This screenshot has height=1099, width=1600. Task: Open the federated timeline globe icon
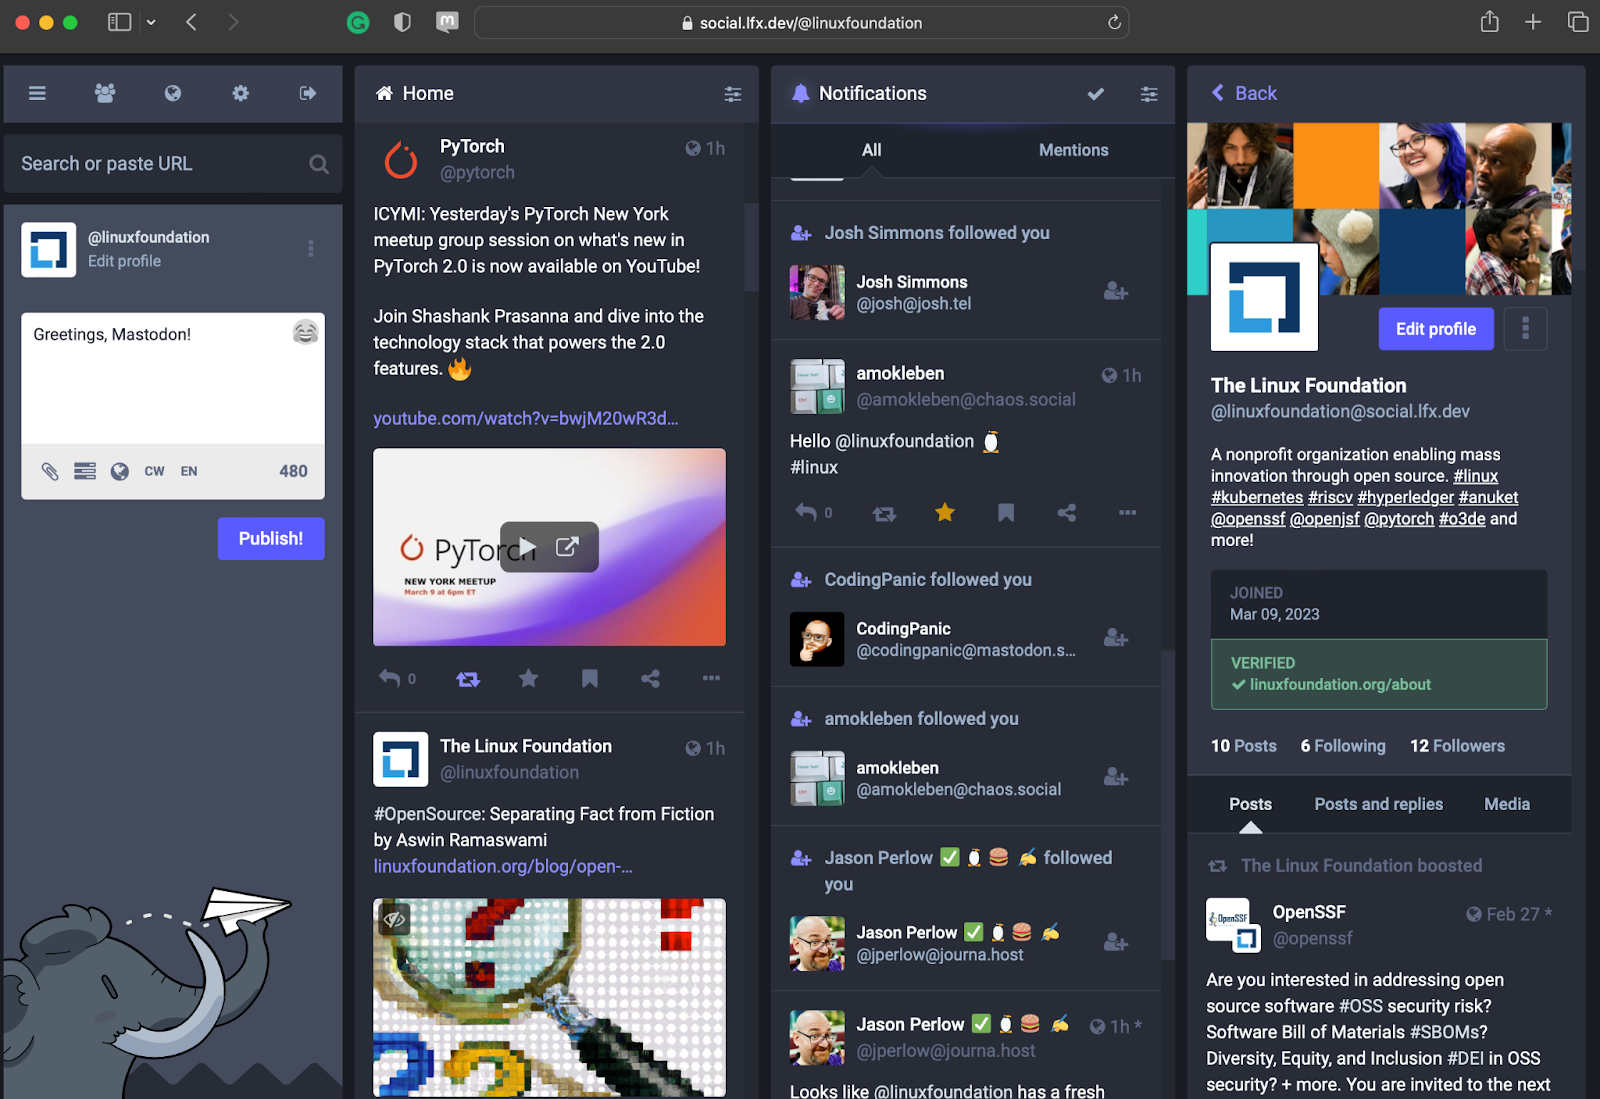pos(173,93)
